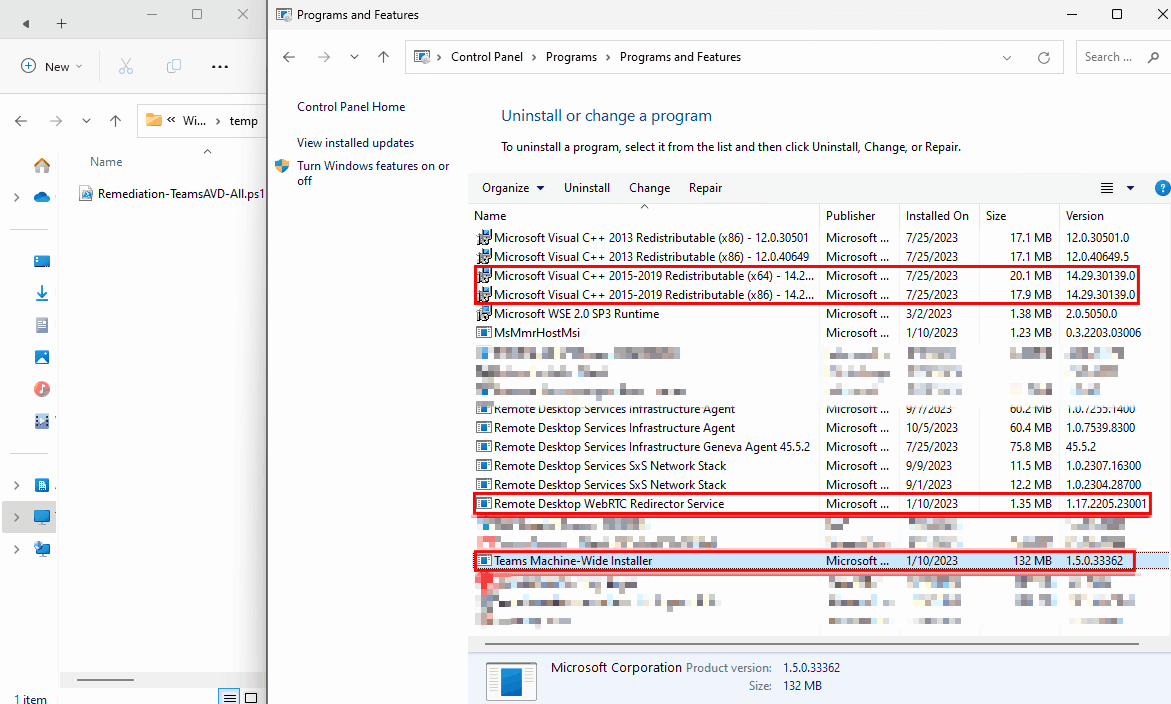Click the Copy icon in File Explorer toolbar
The width and height of the screenshot is (1171, 704).
[174, 66]
